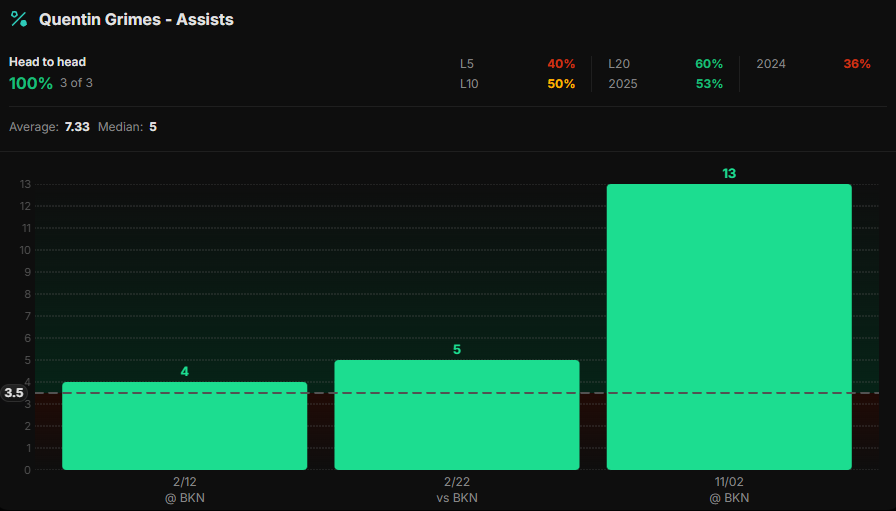Click the percent icon beside Quentin Grimes
Screen dimensions: 896x511
(19, 19)
